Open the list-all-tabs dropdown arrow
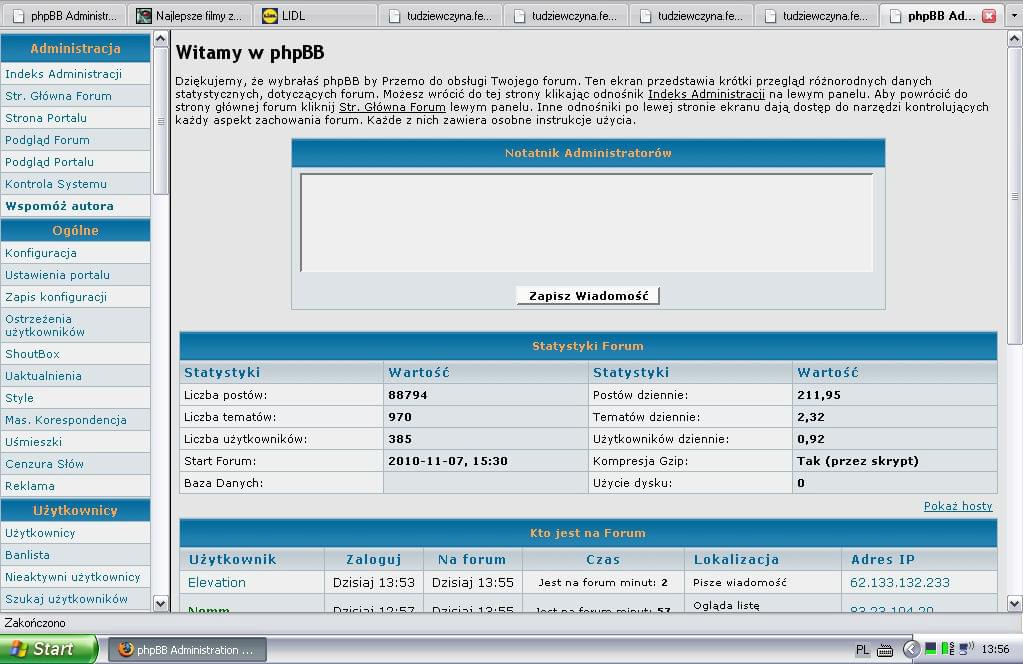1023x664 pixels. pos(1014,16)
